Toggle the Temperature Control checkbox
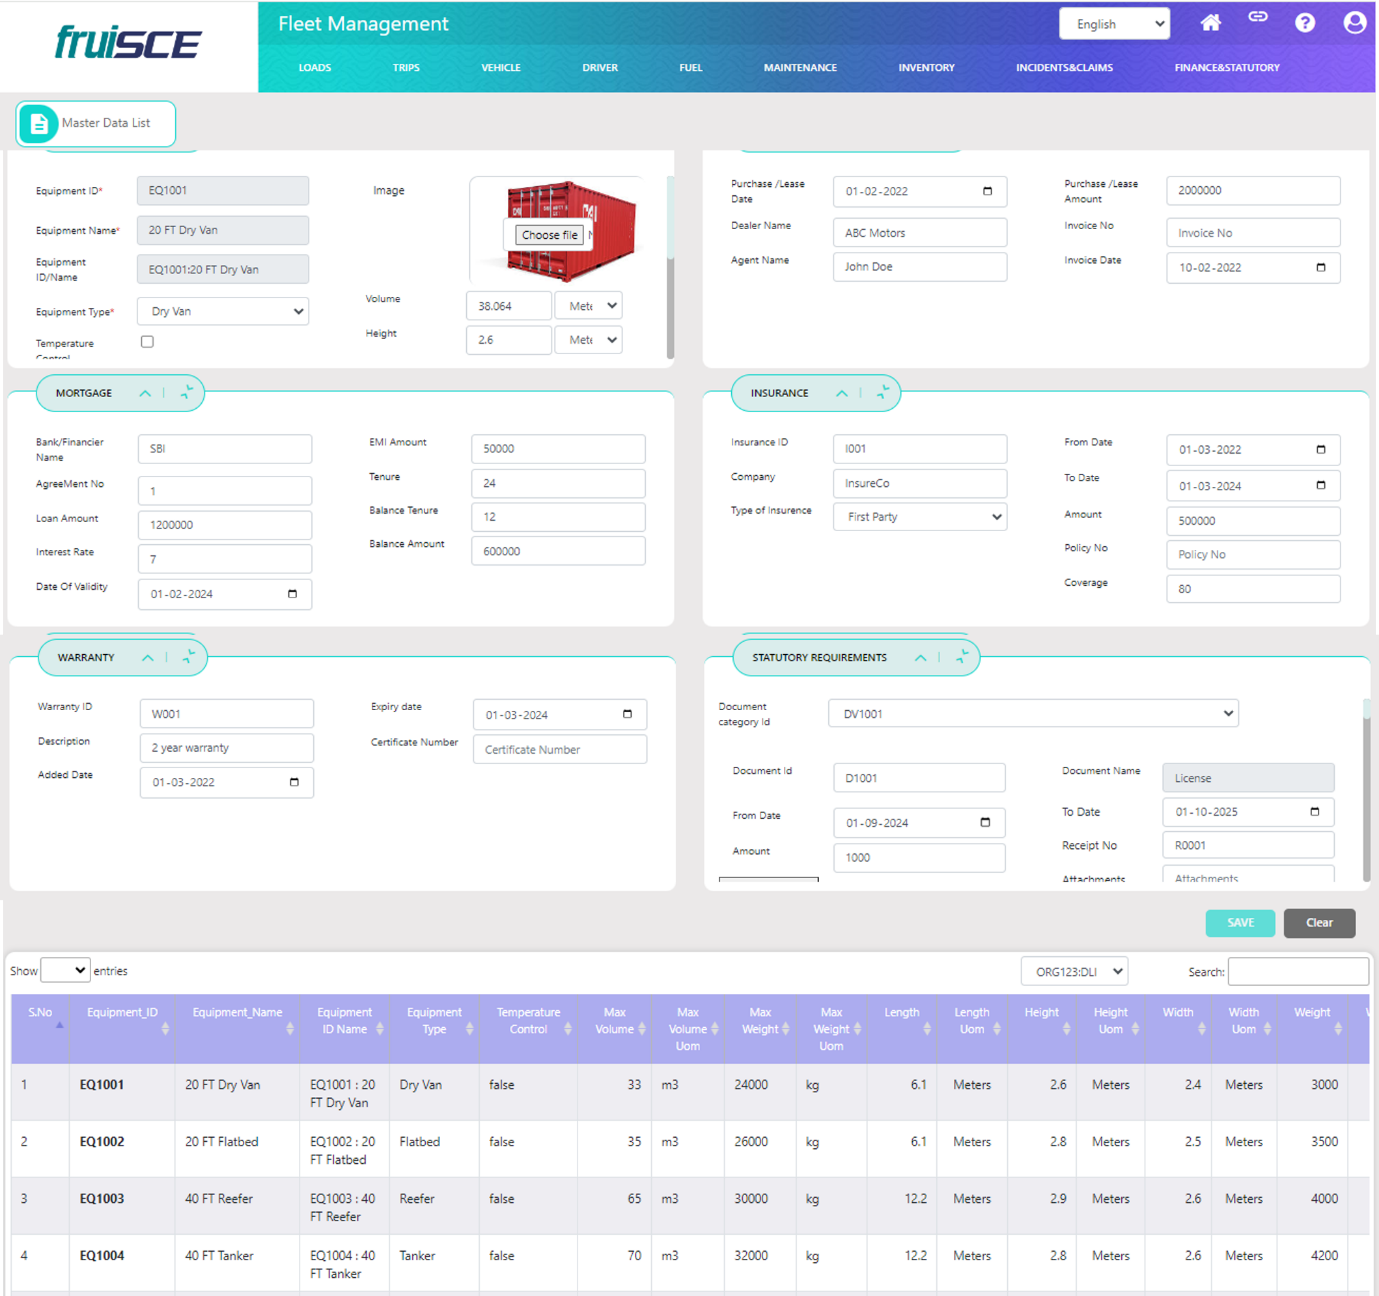This screenshot has width=1379, height=1296. point(147,342)
